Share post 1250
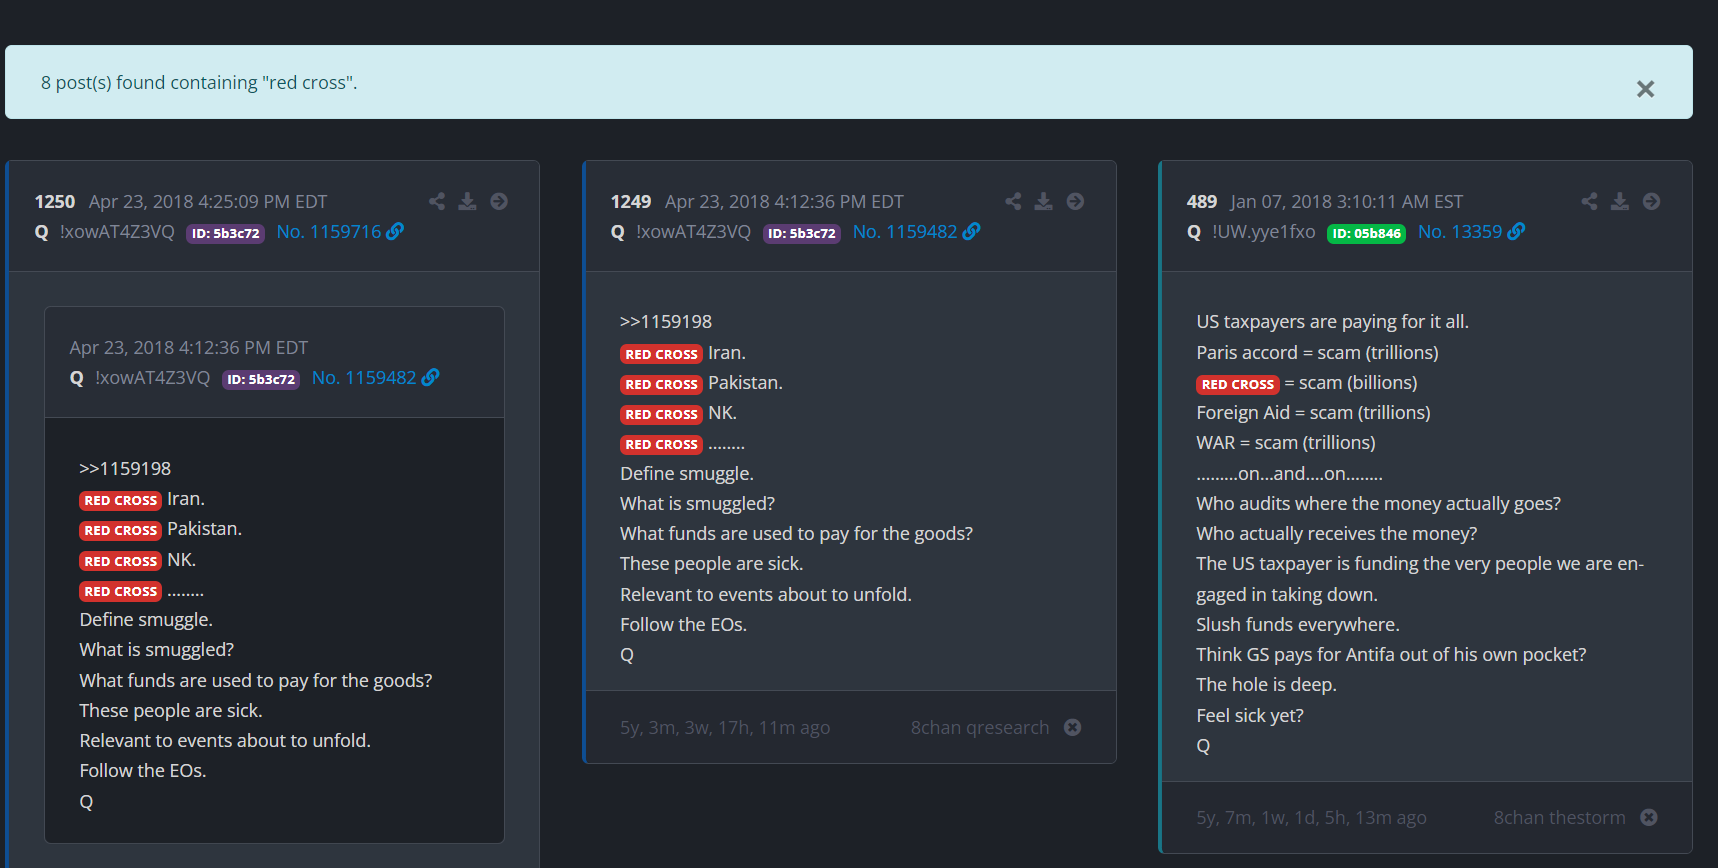The height and width of the screenshot is (868, 1718). click(437, 201)
